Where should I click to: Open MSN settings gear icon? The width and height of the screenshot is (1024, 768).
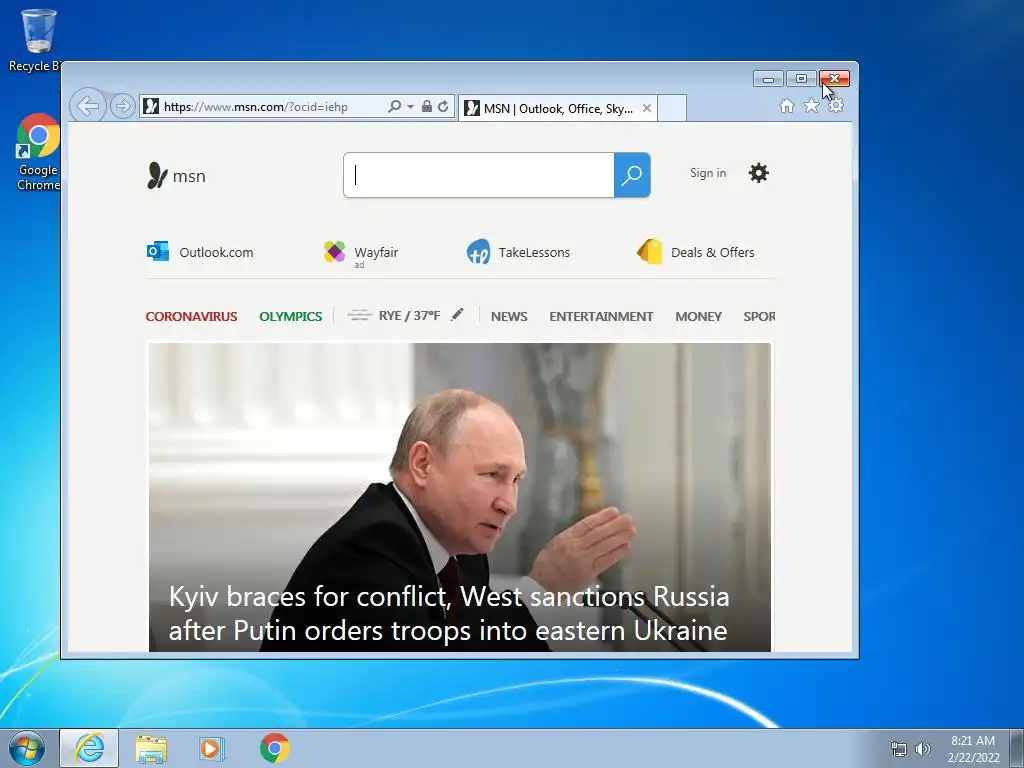758,173
